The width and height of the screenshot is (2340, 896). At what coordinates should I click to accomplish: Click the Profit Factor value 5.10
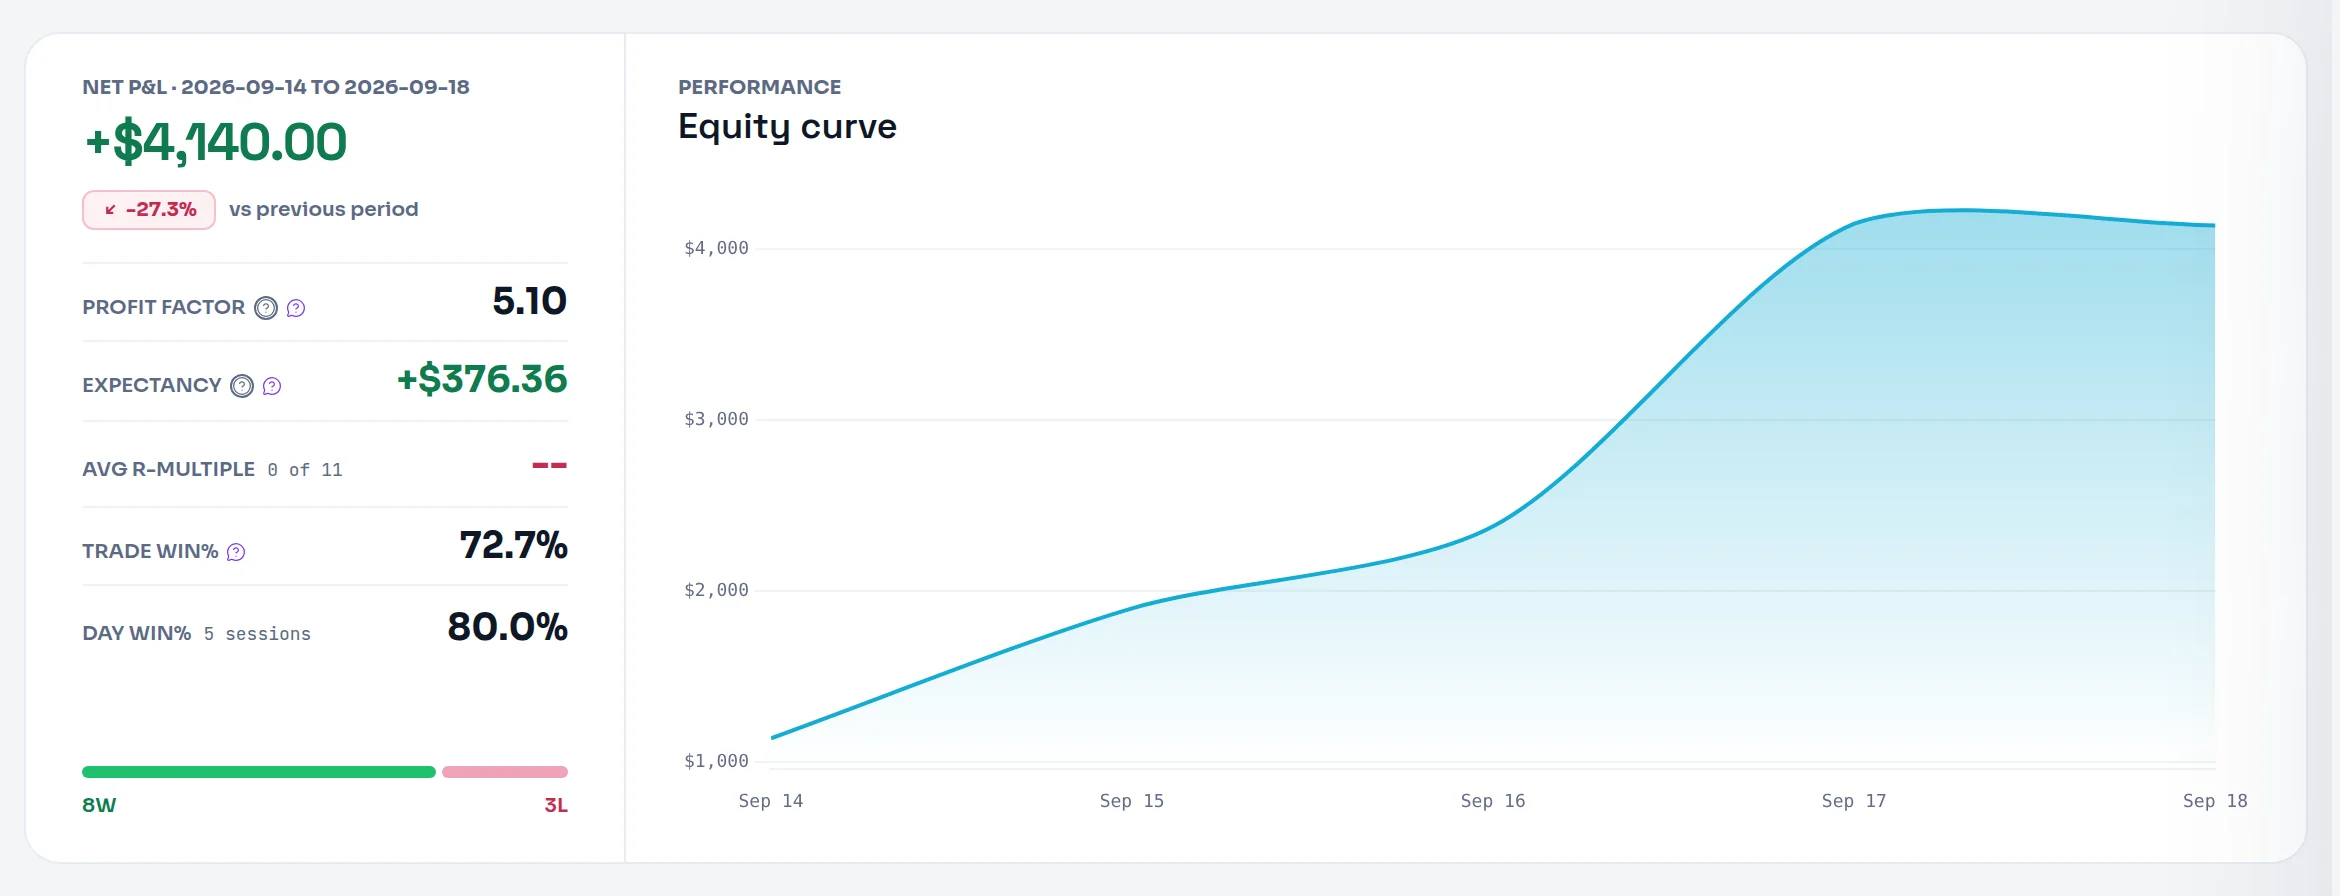coord(530,301)
